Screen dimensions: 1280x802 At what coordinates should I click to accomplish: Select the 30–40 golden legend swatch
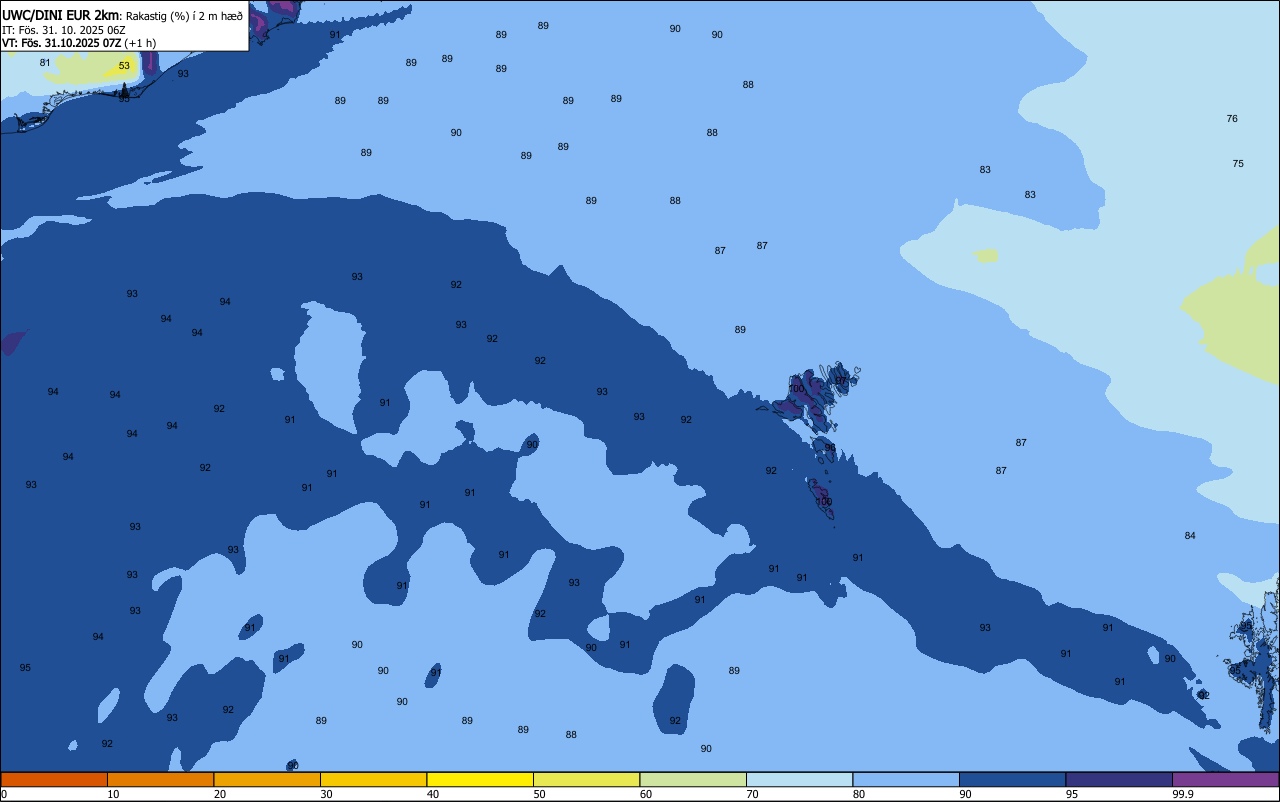pyautogui.click(x=373, y=779)
